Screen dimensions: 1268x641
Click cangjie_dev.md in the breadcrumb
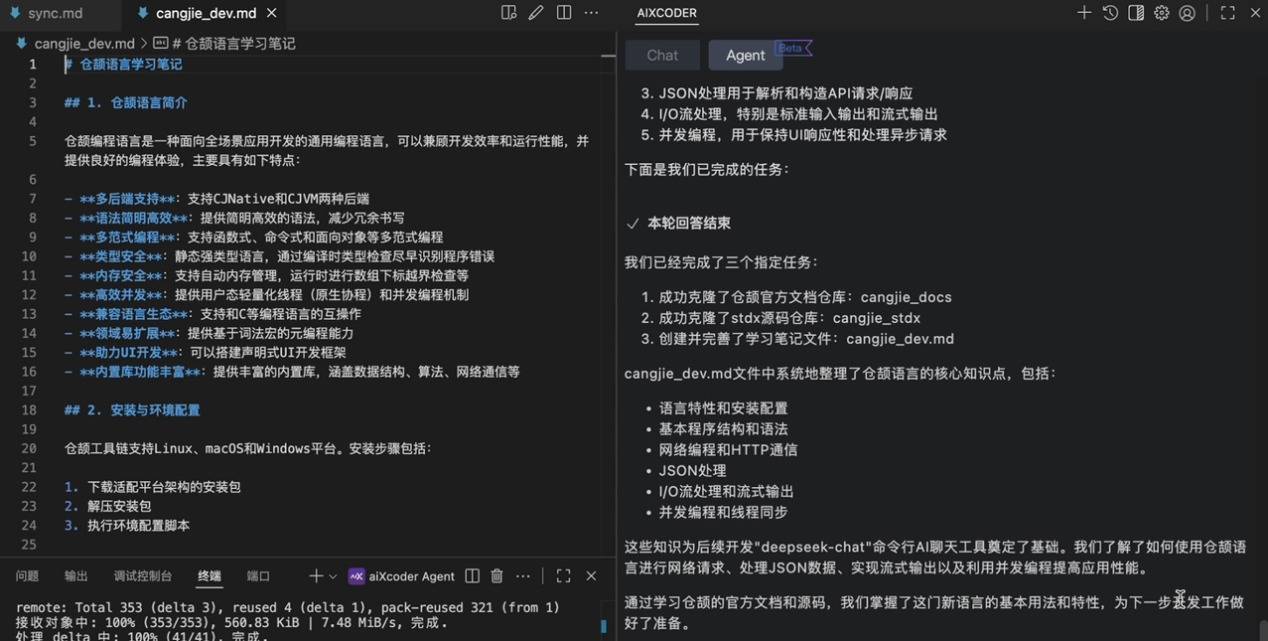click(83, 44)
